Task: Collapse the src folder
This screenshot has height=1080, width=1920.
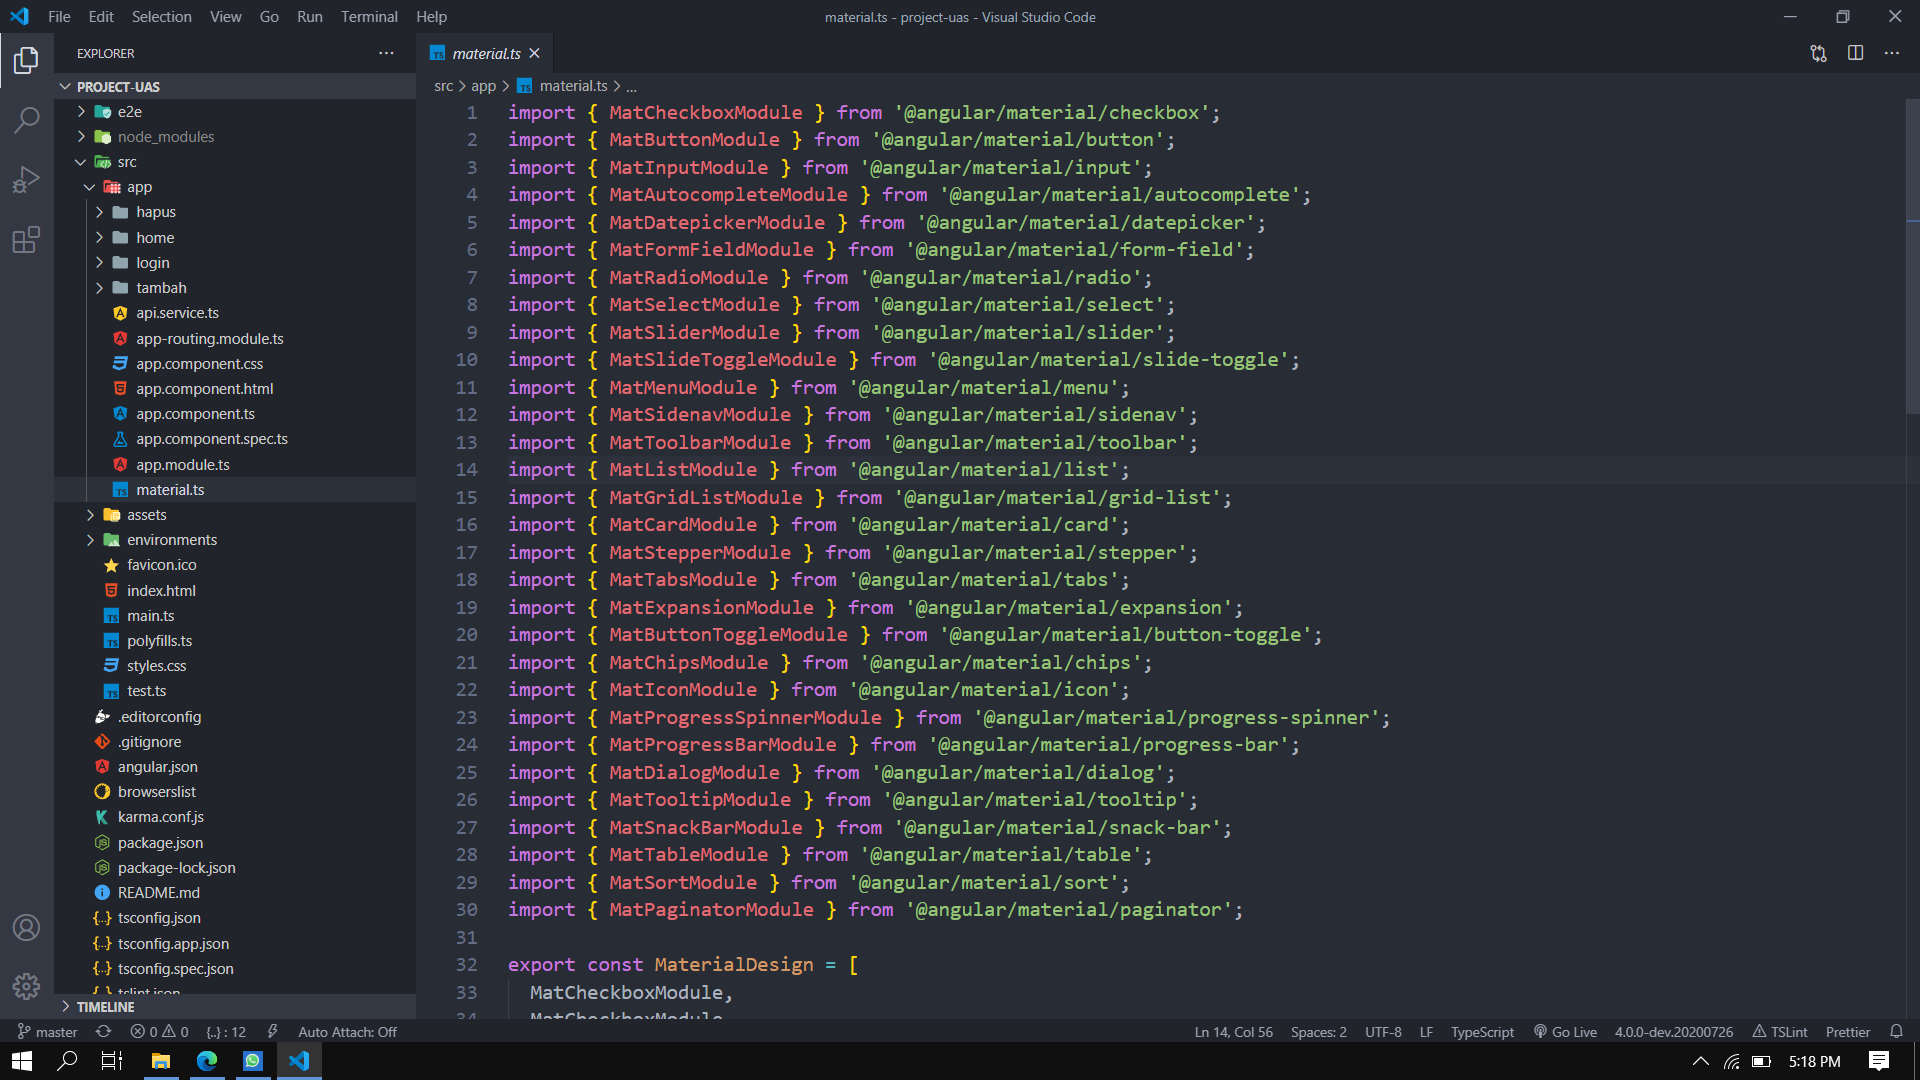Action: tap(235, 162)
